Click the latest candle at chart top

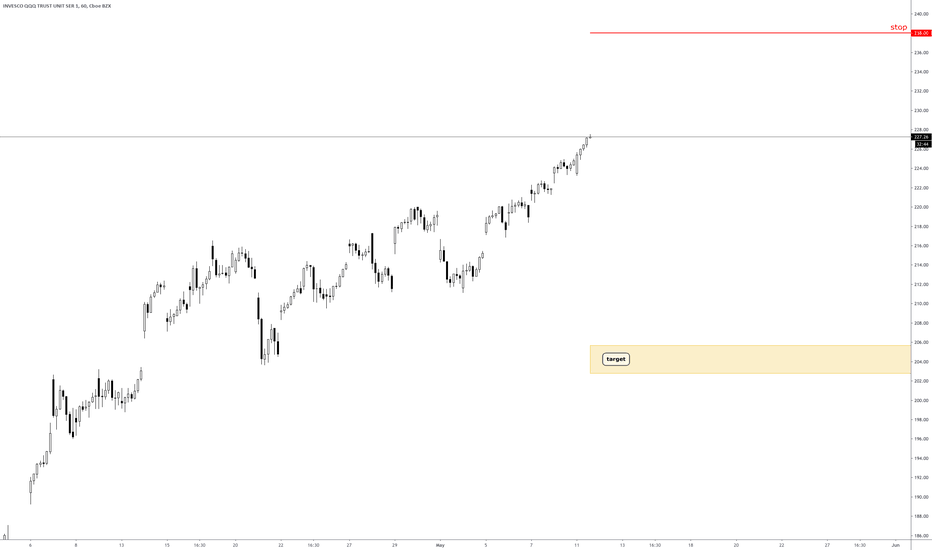point(590,136)
